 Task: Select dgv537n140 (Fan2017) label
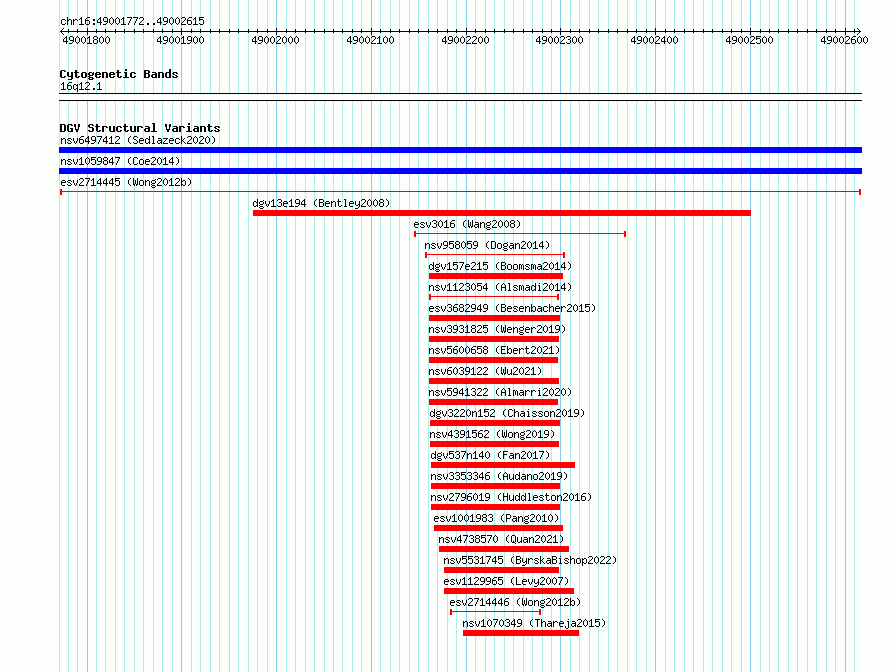[x=490, y=455]
